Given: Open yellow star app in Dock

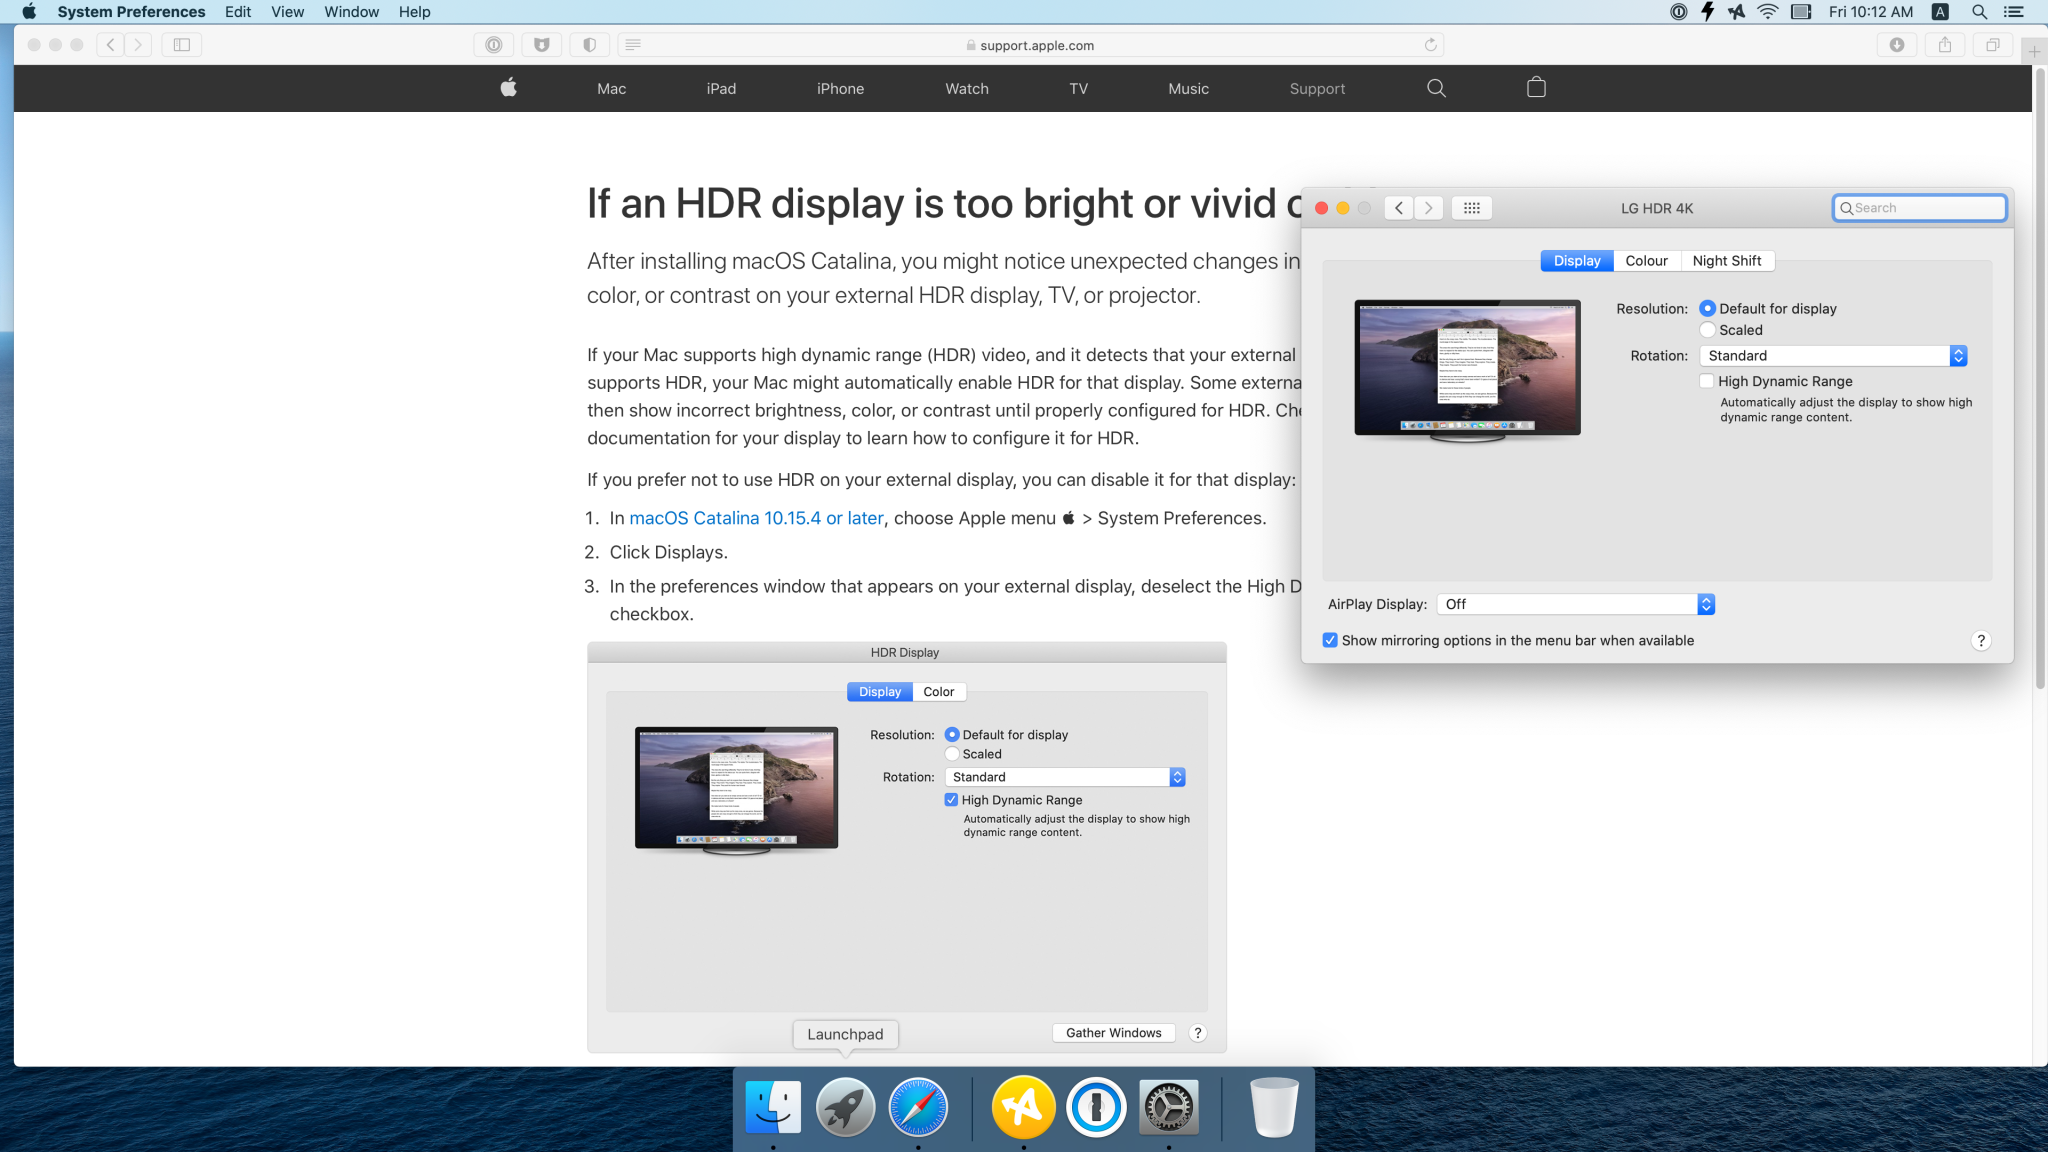Looking at the screenshot, I should (x=1023, y=1107).
